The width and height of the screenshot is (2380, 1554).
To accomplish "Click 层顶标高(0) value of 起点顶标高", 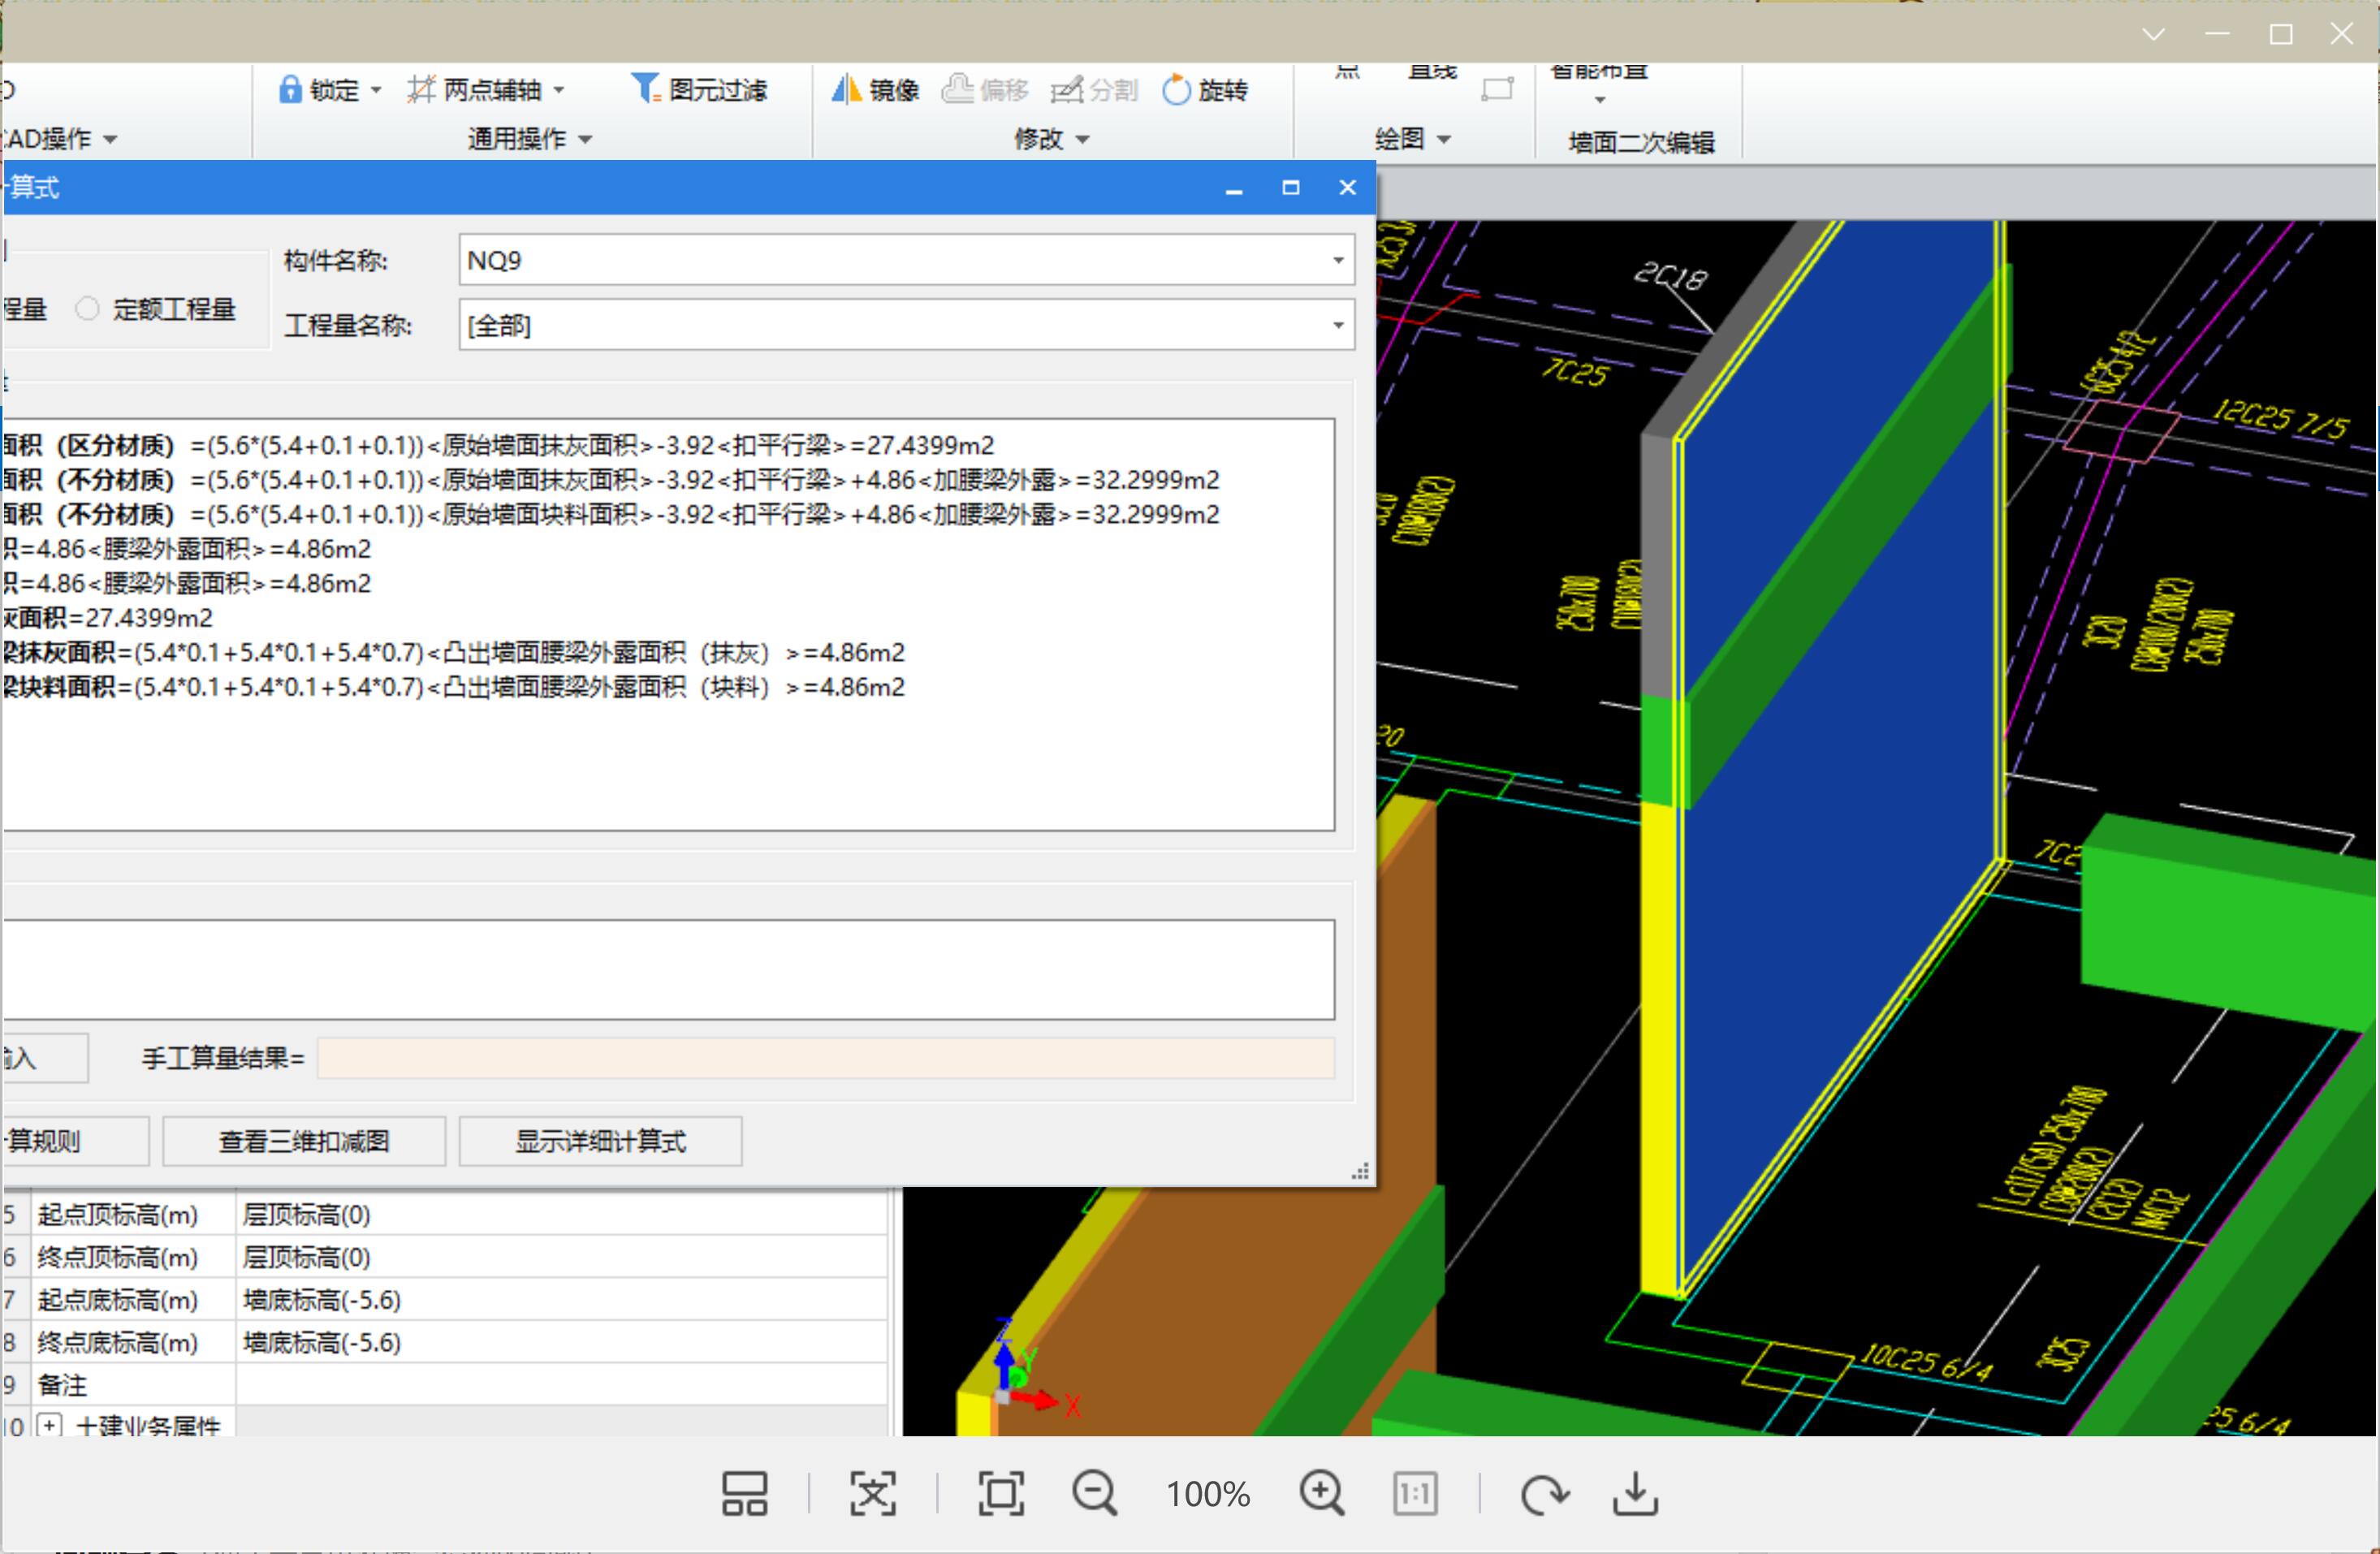I will [x=307, y=1214].
